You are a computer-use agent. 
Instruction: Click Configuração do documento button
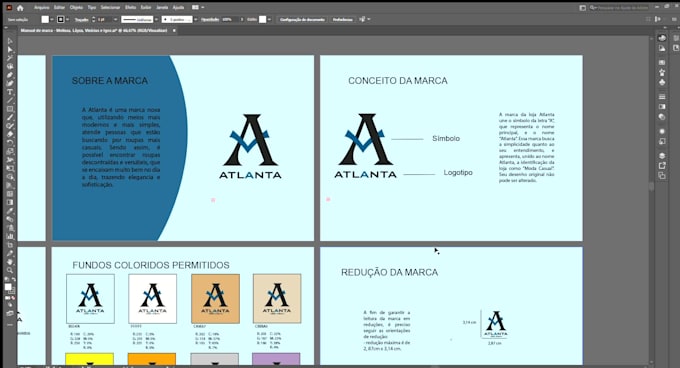point(302,20)
